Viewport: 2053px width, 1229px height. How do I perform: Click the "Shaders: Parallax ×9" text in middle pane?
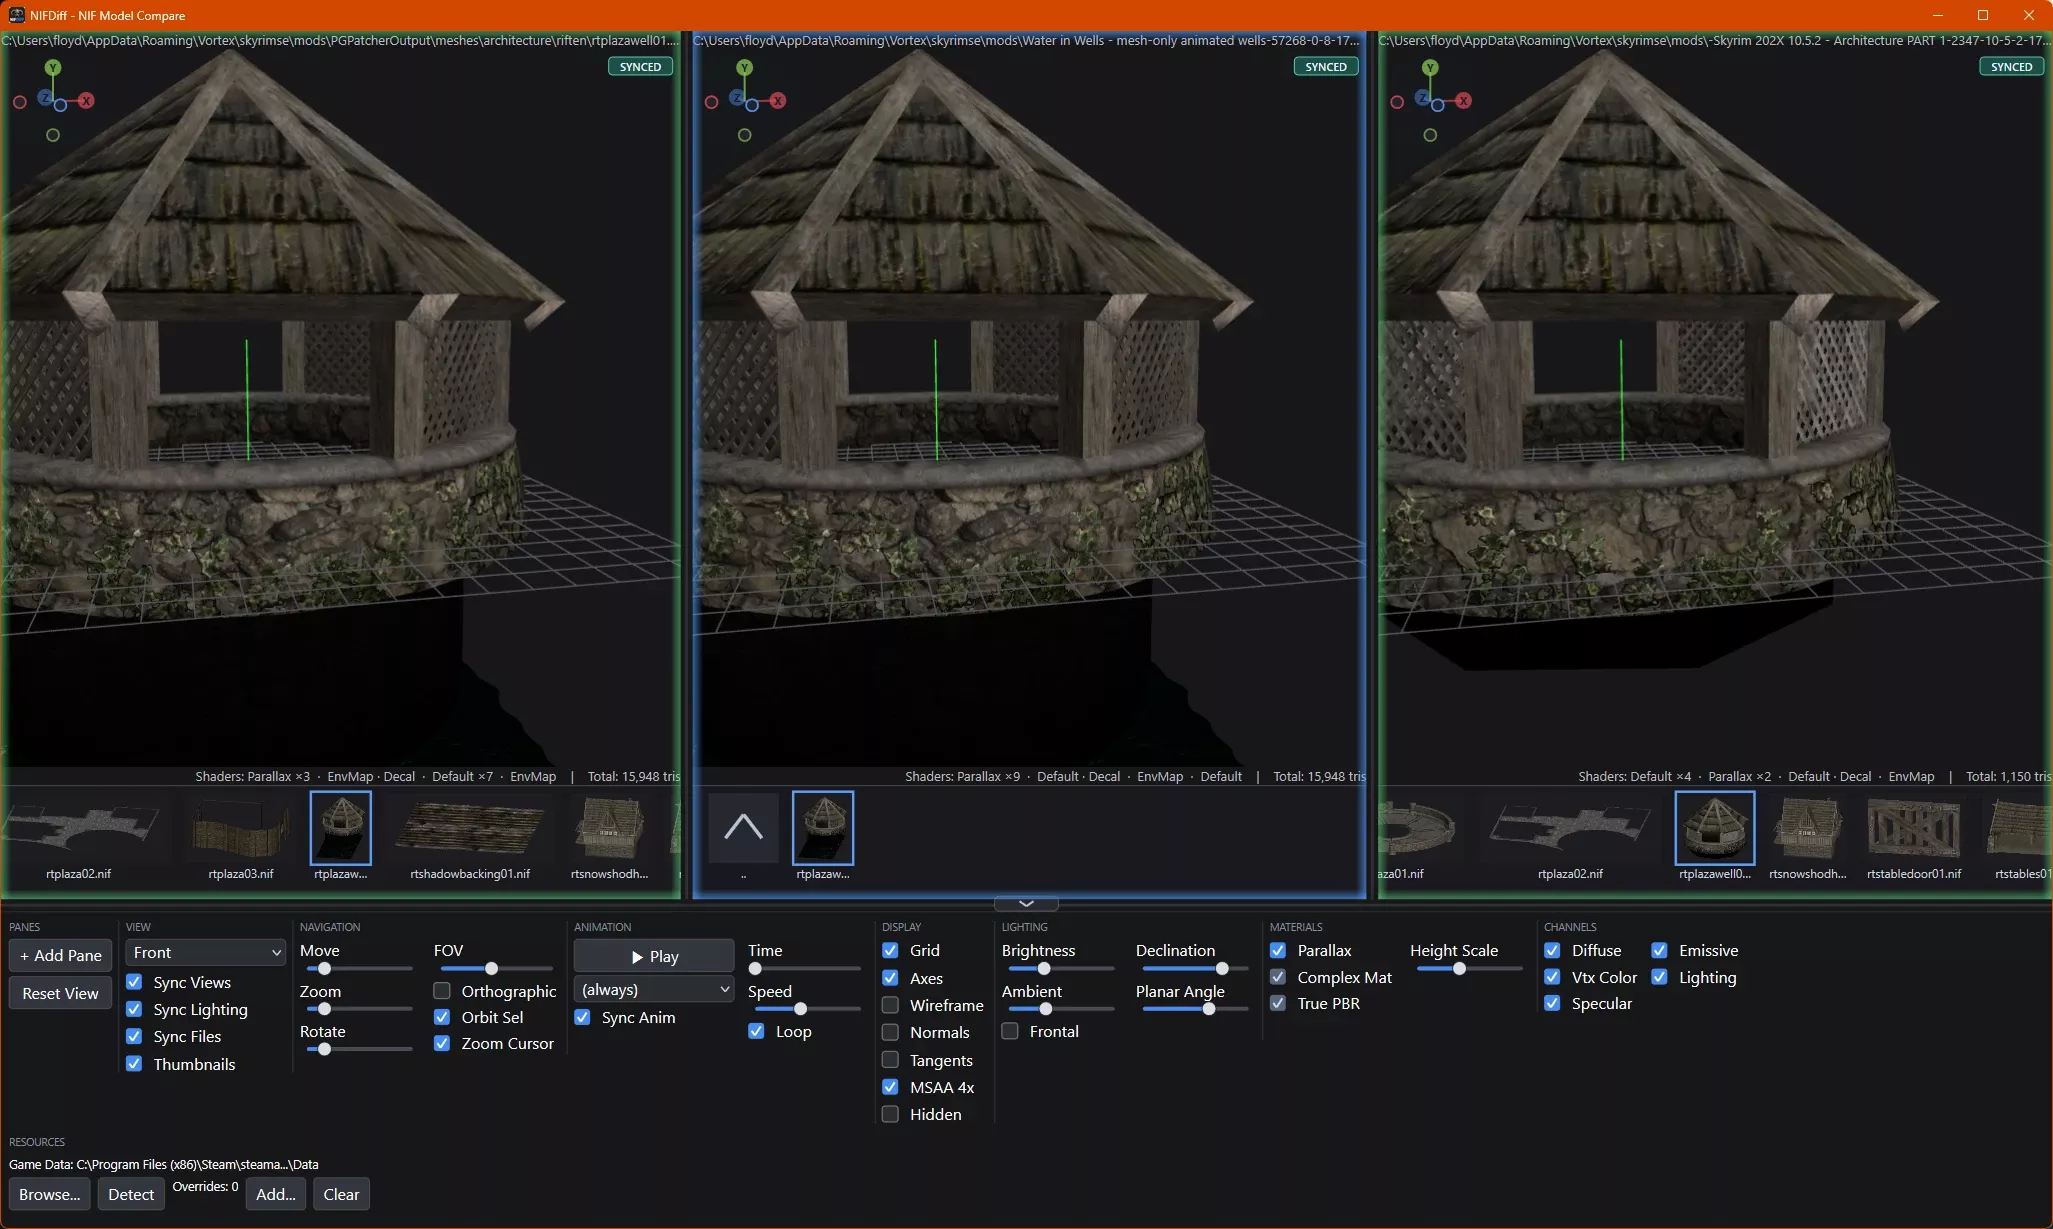pyautogui.click(x=963, y=776)
